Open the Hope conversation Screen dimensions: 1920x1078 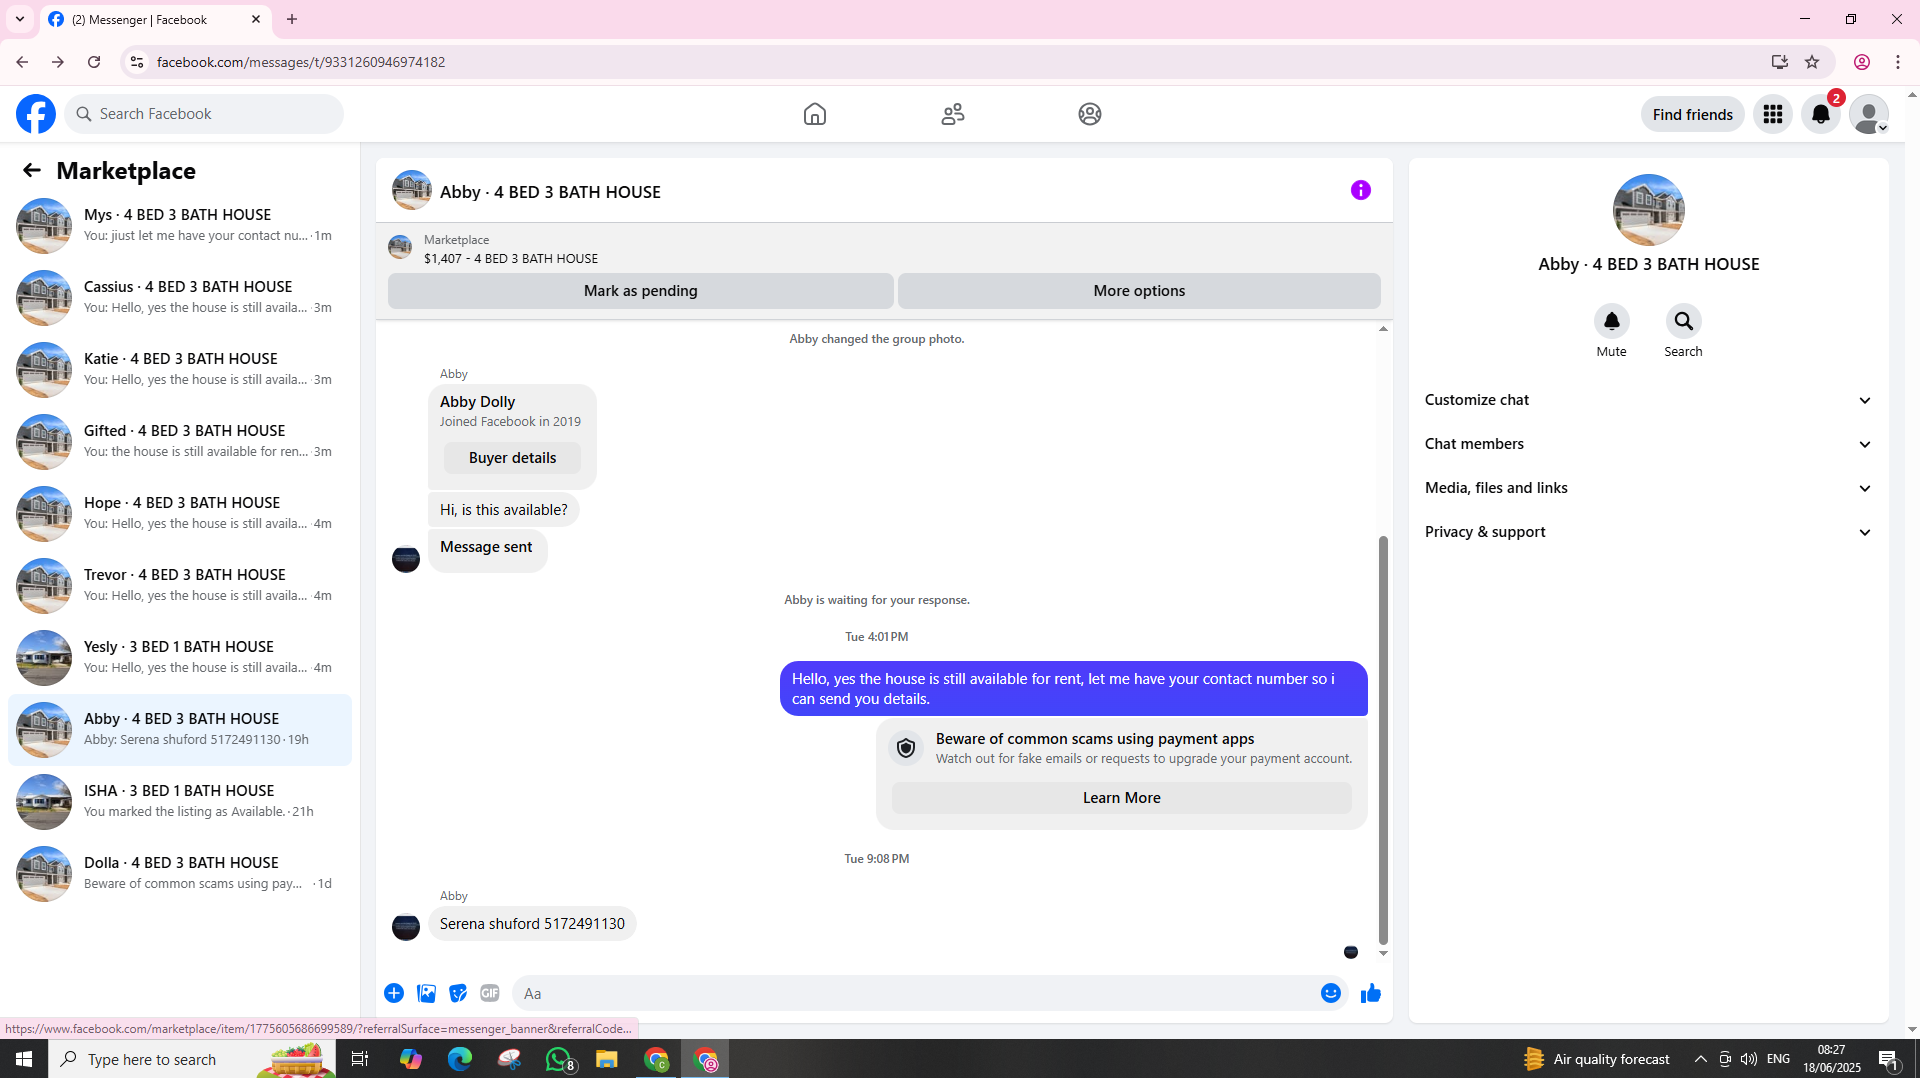click(180, 513)
